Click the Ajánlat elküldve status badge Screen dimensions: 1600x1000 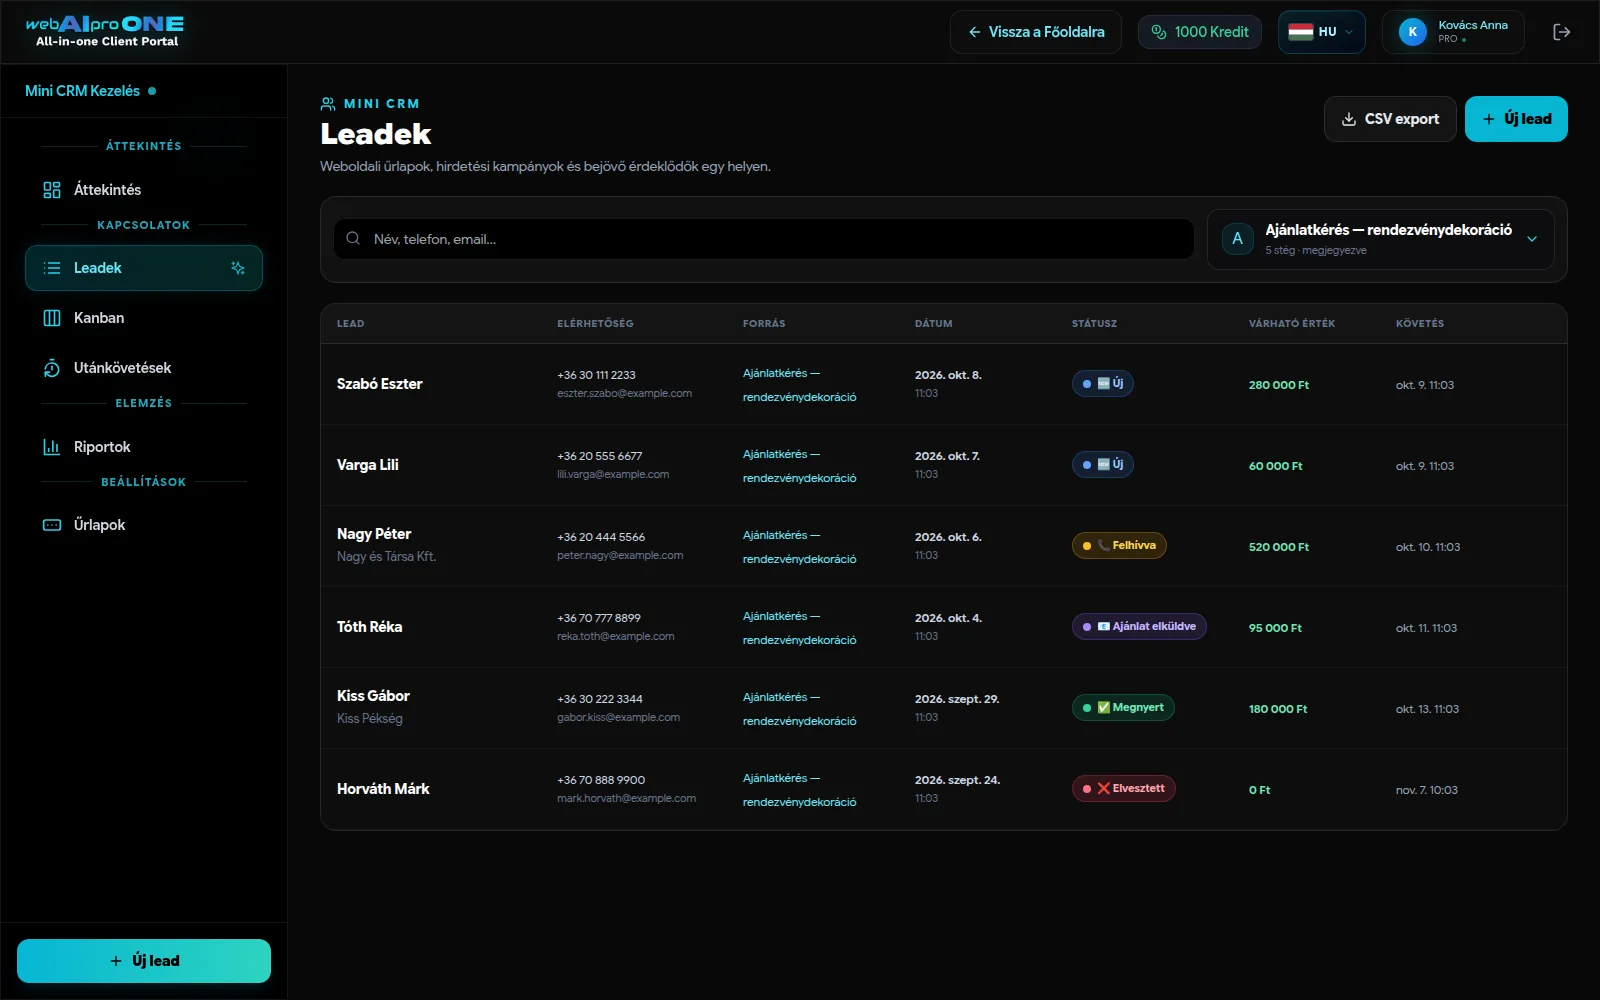pos(1139,627)
